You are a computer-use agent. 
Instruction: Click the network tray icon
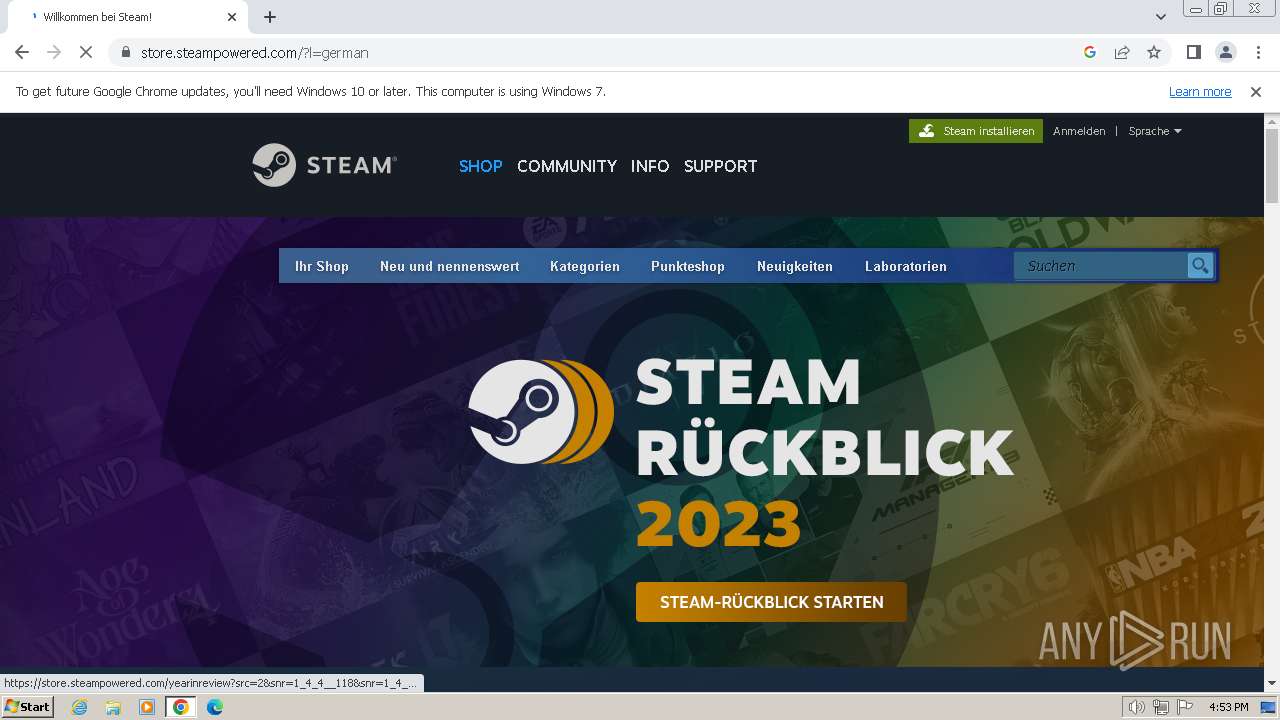1161,707
